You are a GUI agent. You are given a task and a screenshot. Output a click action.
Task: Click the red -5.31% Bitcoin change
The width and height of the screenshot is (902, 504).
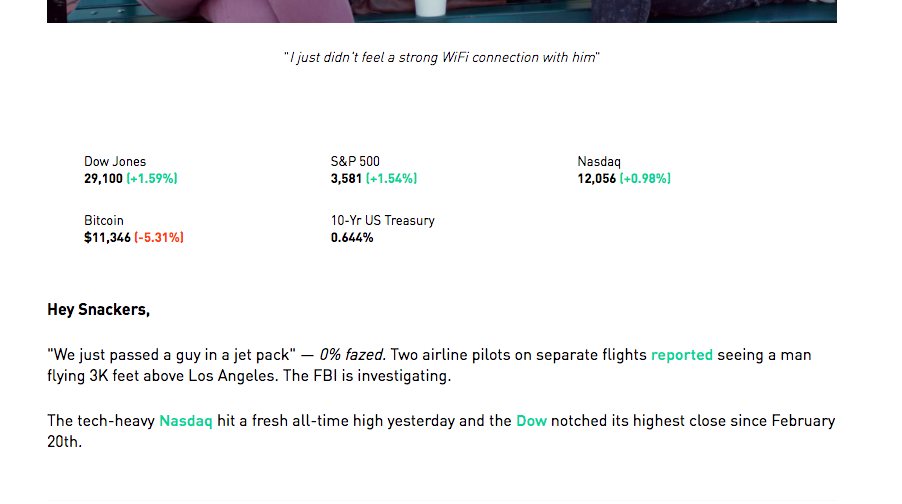click(x=159, y=238)
